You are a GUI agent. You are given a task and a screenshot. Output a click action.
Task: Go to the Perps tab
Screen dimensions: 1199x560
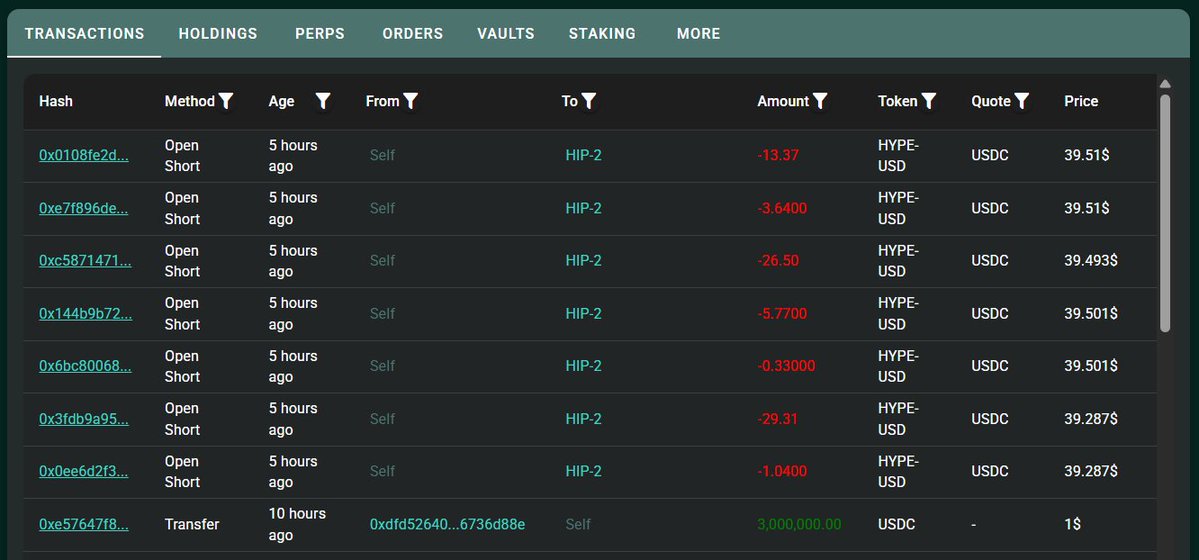(320, 34)
